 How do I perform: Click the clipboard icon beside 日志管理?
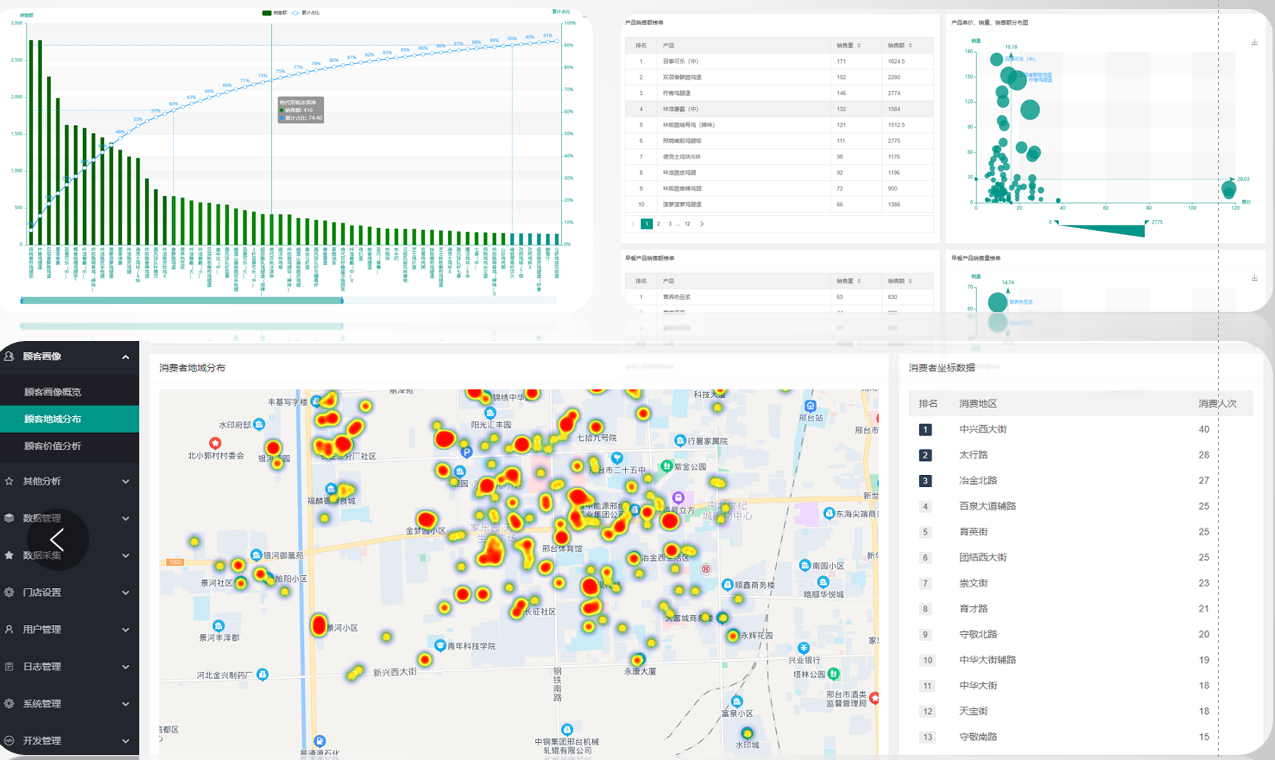[9, 666]
